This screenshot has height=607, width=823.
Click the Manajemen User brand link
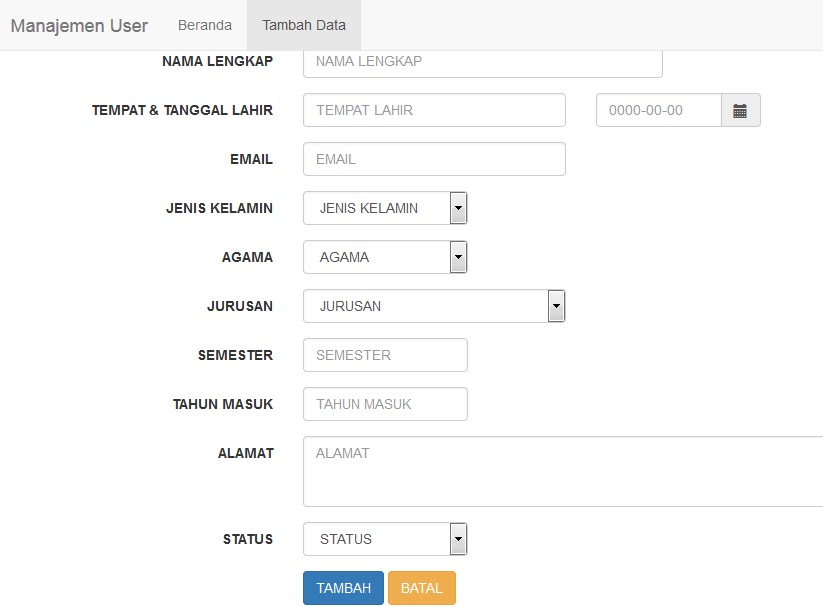tap(79, 25)
